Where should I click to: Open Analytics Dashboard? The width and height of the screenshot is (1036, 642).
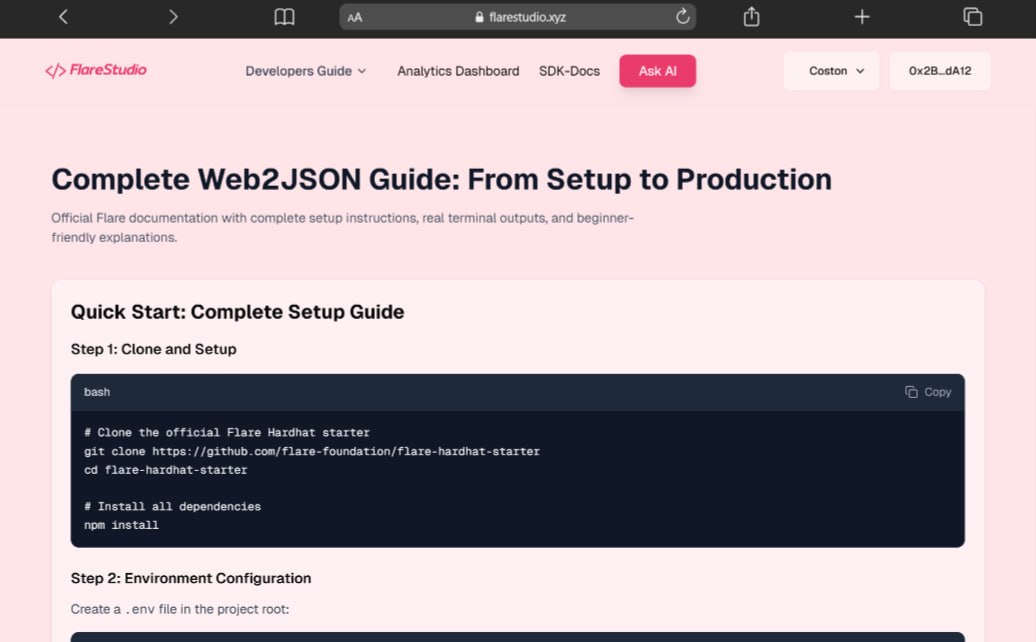tap(458, 71)
